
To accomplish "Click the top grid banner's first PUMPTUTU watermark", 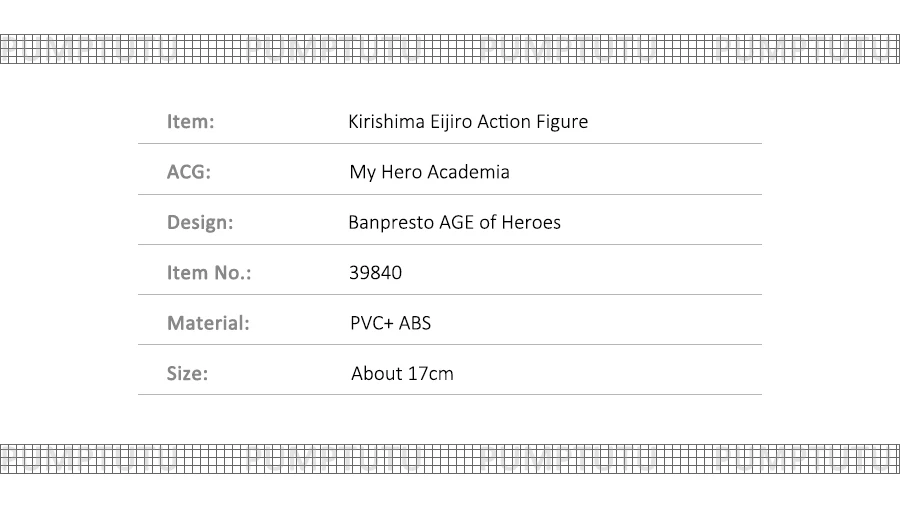I will pos(87,49).
